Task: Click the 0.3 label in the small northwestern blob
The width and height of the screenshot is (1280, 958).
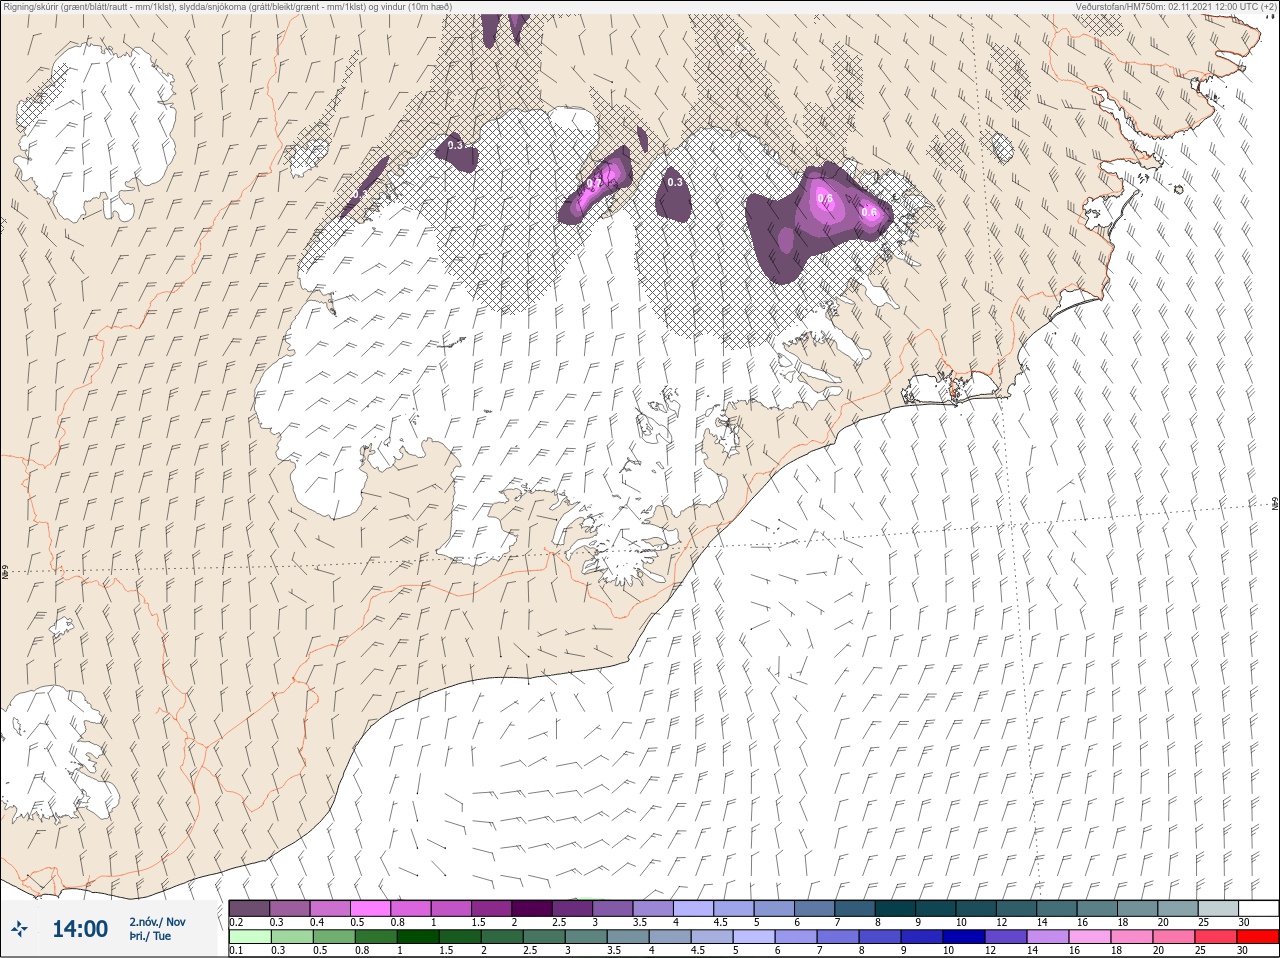Action: [x=455, y=146]
